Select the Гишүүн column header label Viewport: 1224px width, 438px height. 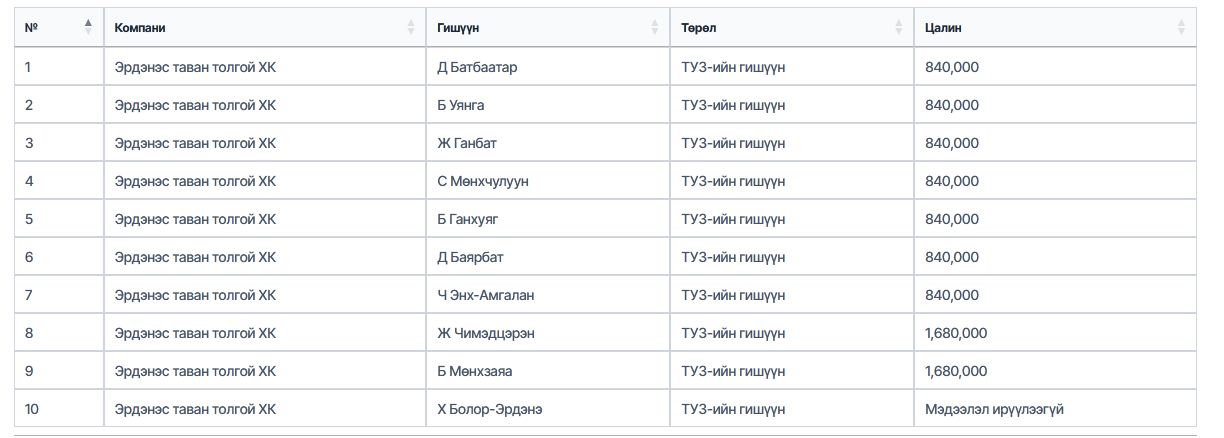pyautogui.click(x=457, y=28)
